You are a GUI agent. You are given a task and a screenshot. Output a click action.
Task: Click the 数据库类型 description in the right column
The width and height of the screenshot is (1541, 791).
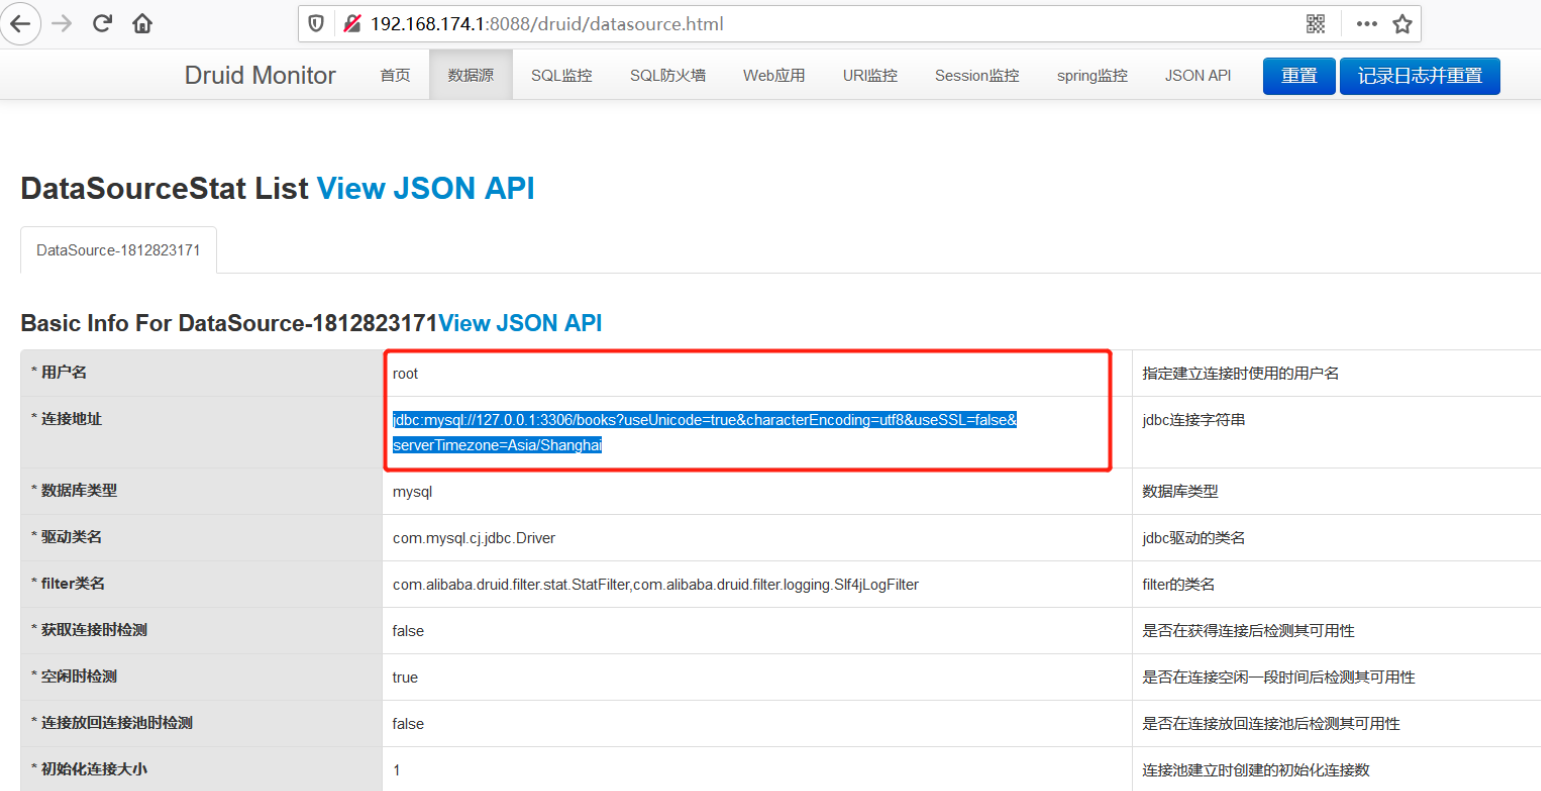coord(1180,492)
